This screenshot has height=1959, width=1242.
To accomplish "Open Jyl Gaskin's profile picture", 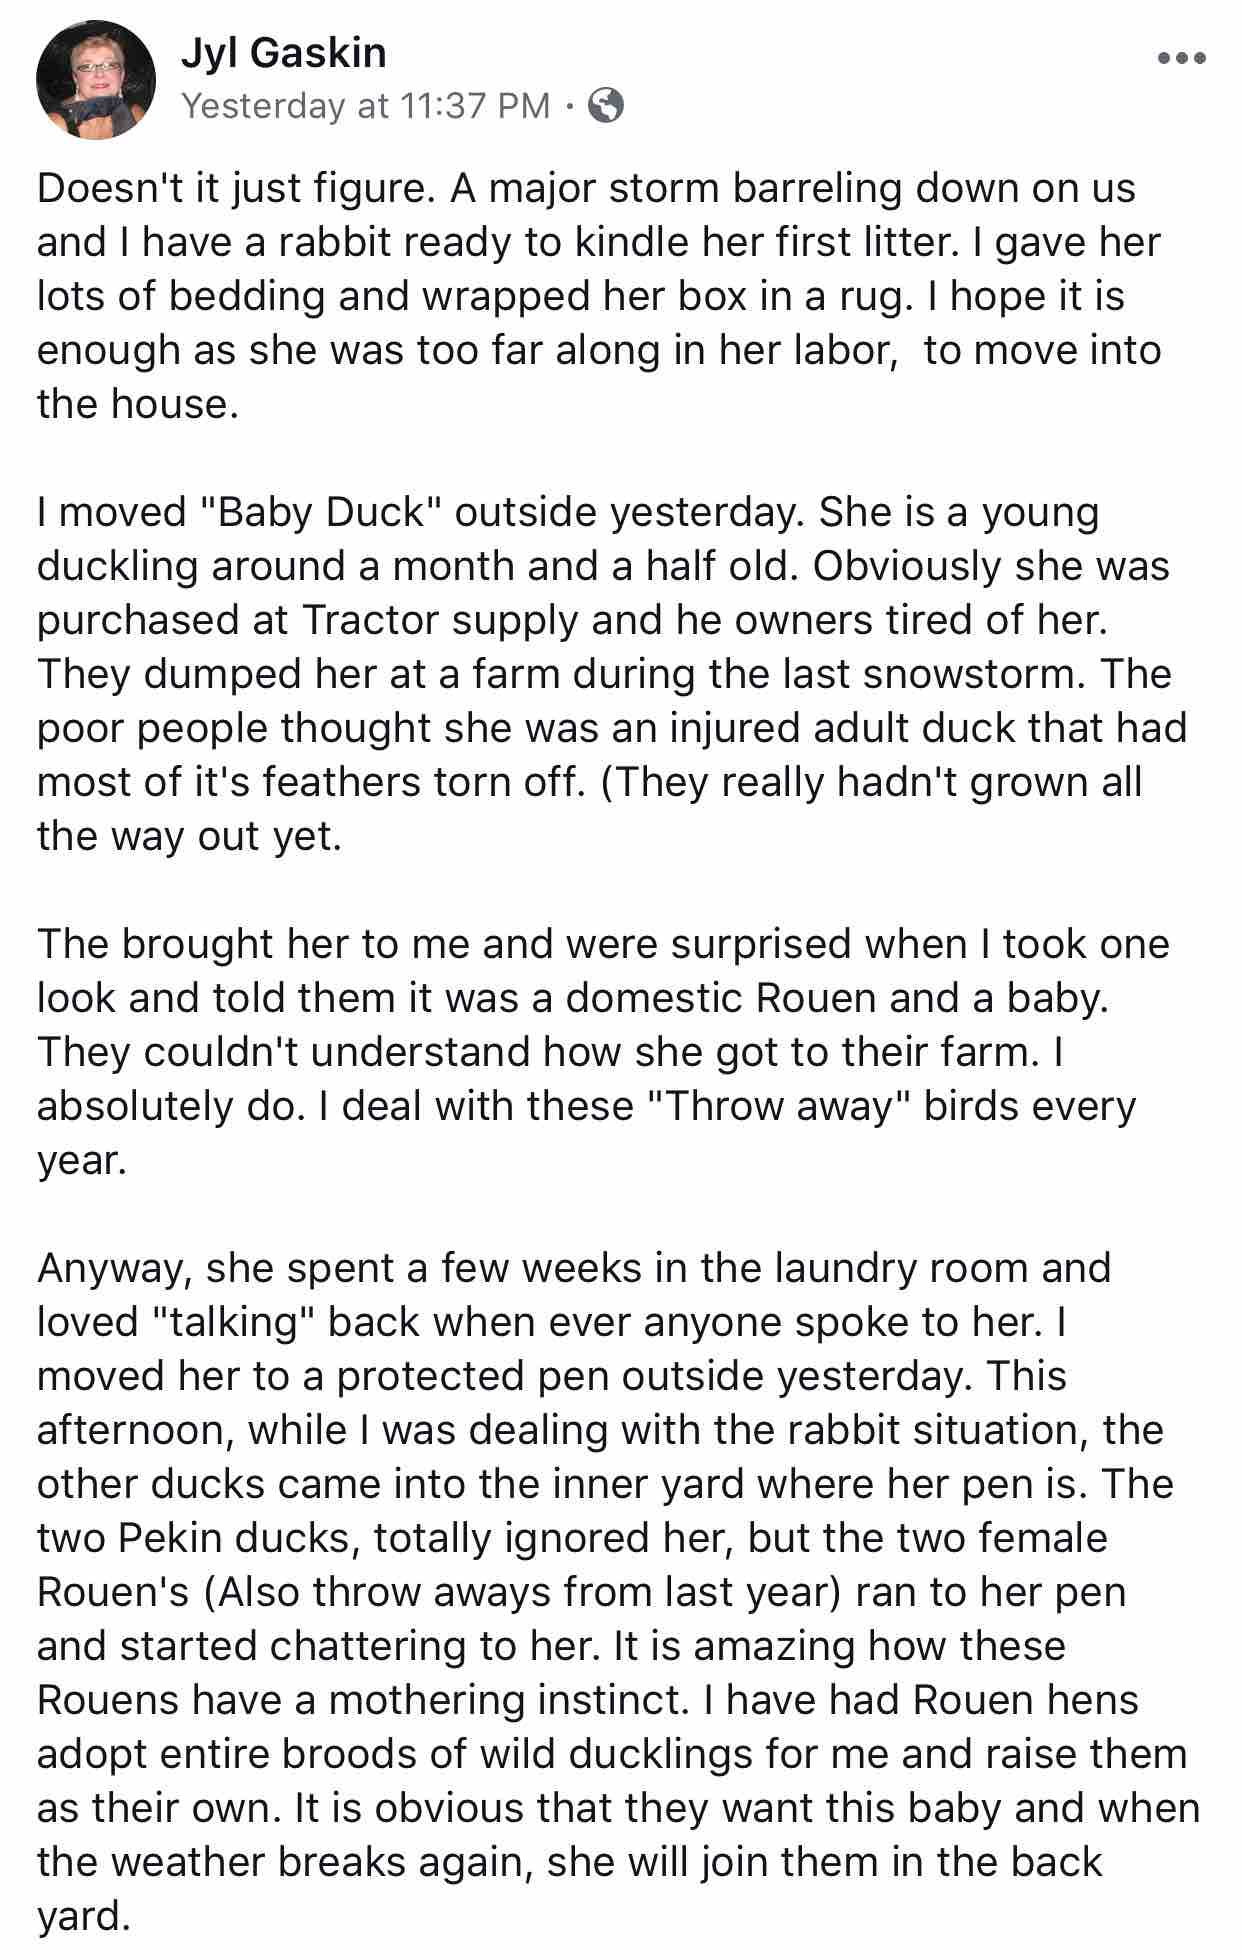I will (x=96, y=79).
